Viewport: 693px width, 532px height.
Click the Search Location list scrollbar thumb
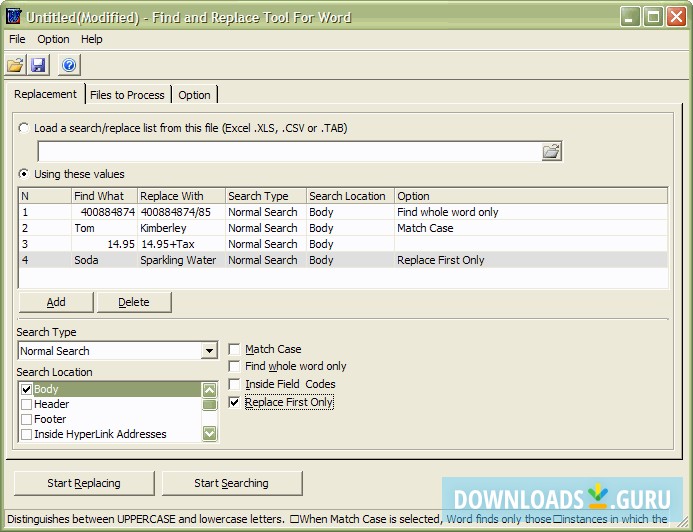click(x=209, y=404)
